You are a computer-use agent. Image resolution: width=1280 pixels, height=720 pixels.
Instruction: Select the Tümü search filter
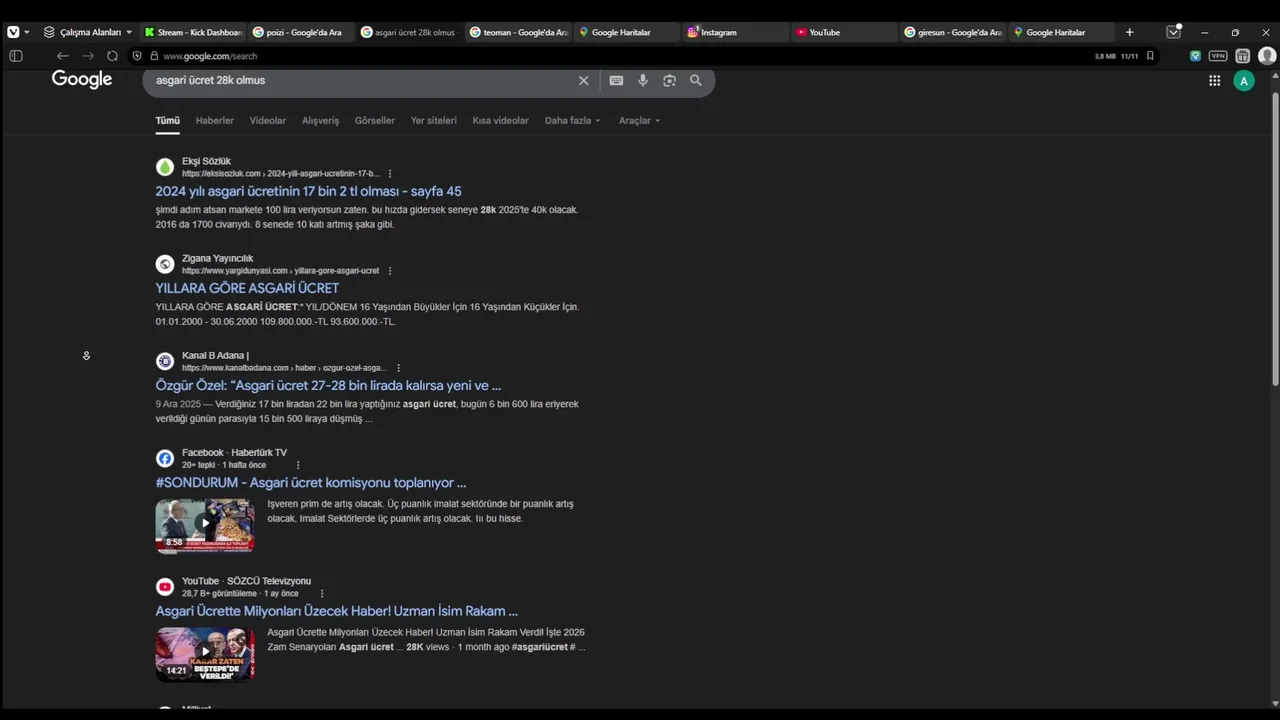pyautogui.click(x=167, y=121)
